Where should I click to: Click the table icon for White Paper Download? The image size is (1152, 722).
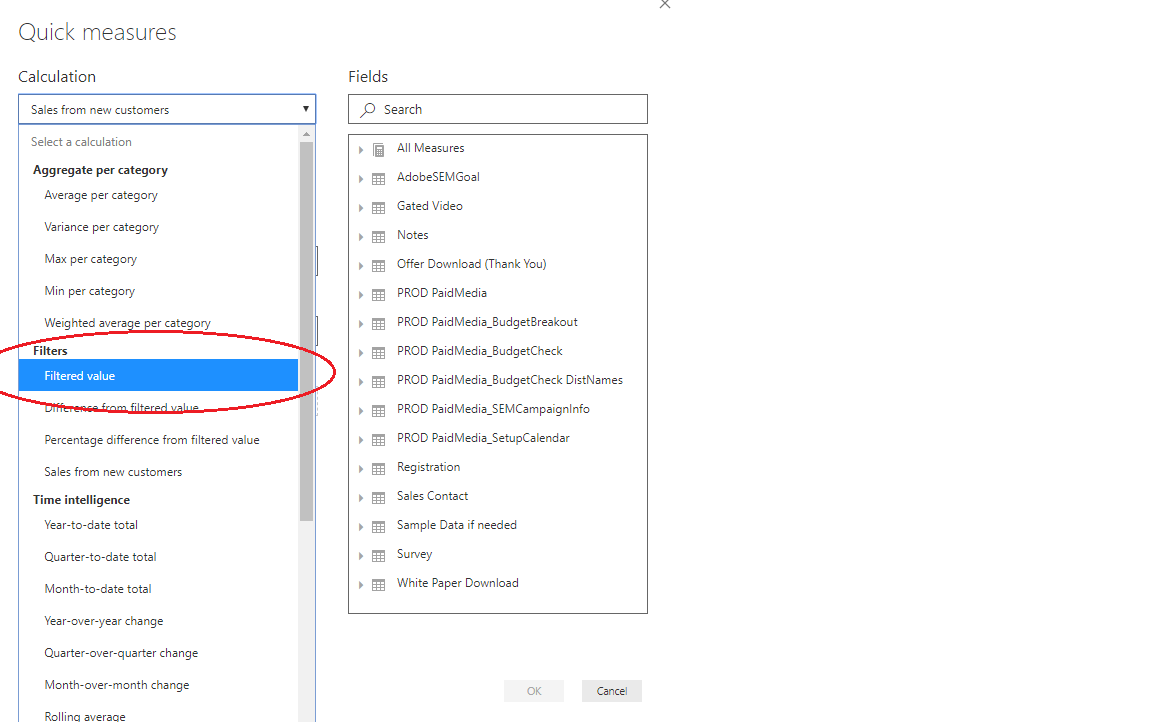tap(378, 585)
